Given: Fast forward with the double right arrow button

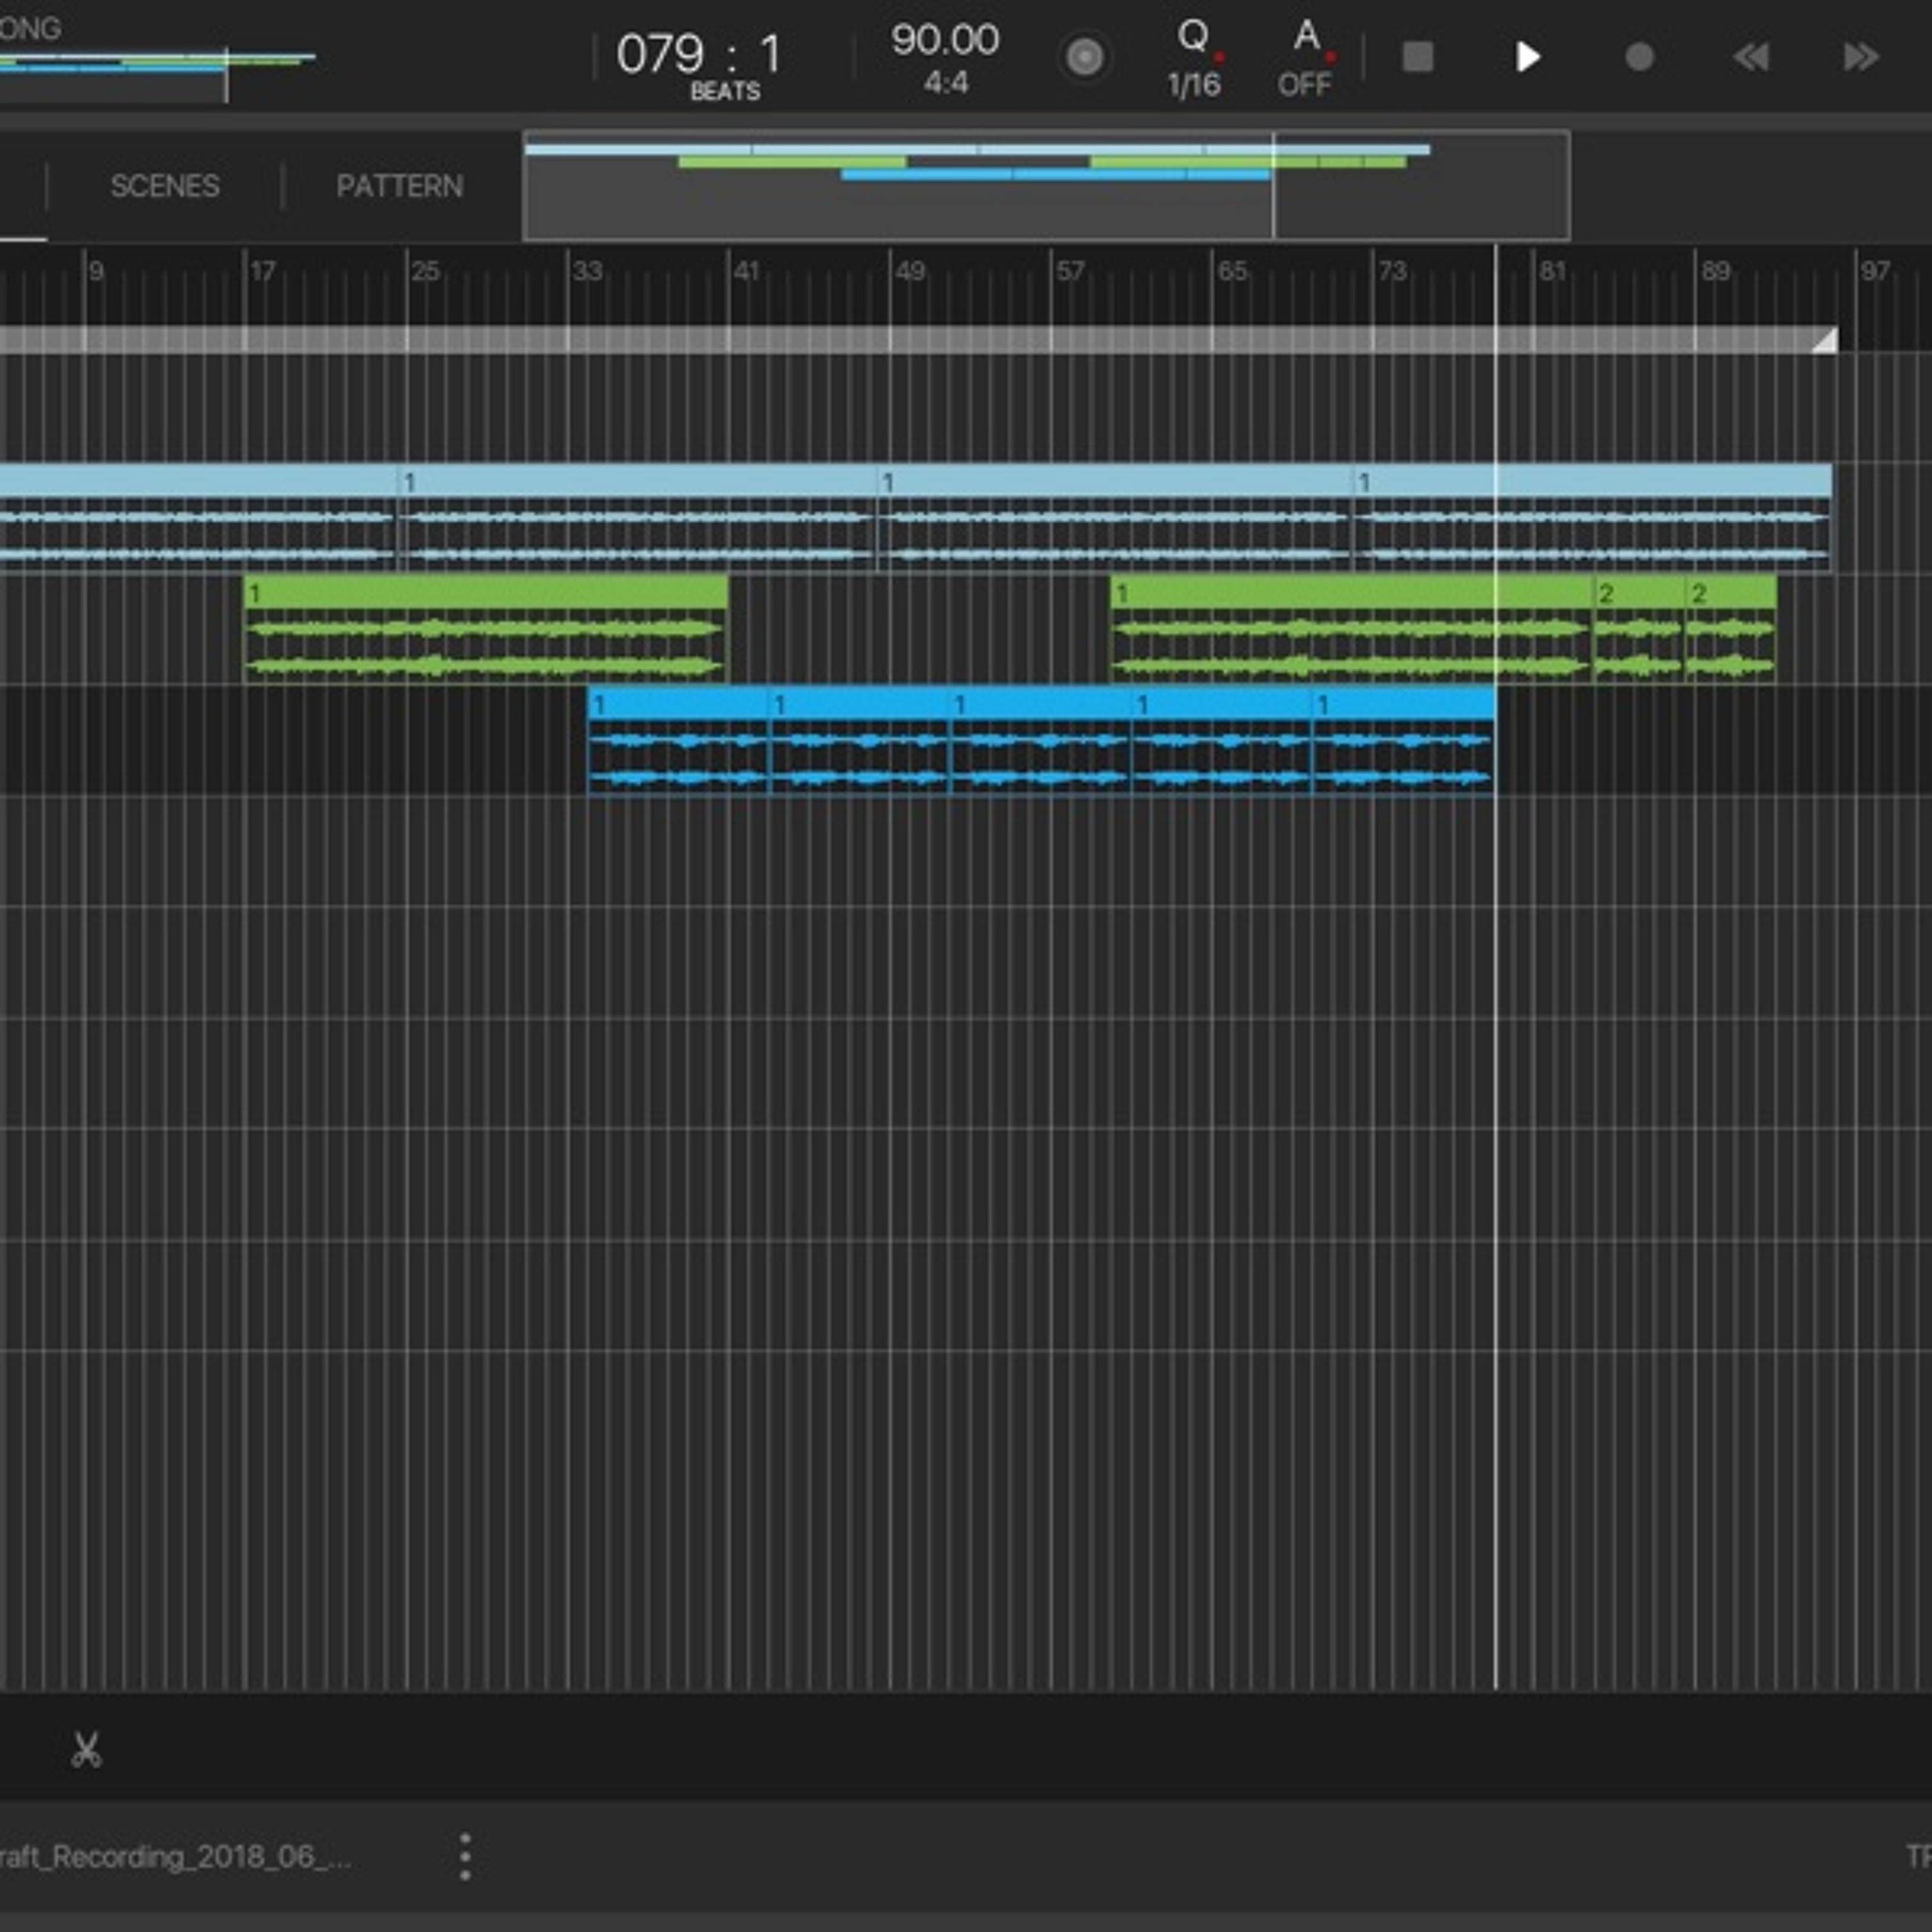Looking at the screenshot, I should [x=1861, y=57].
